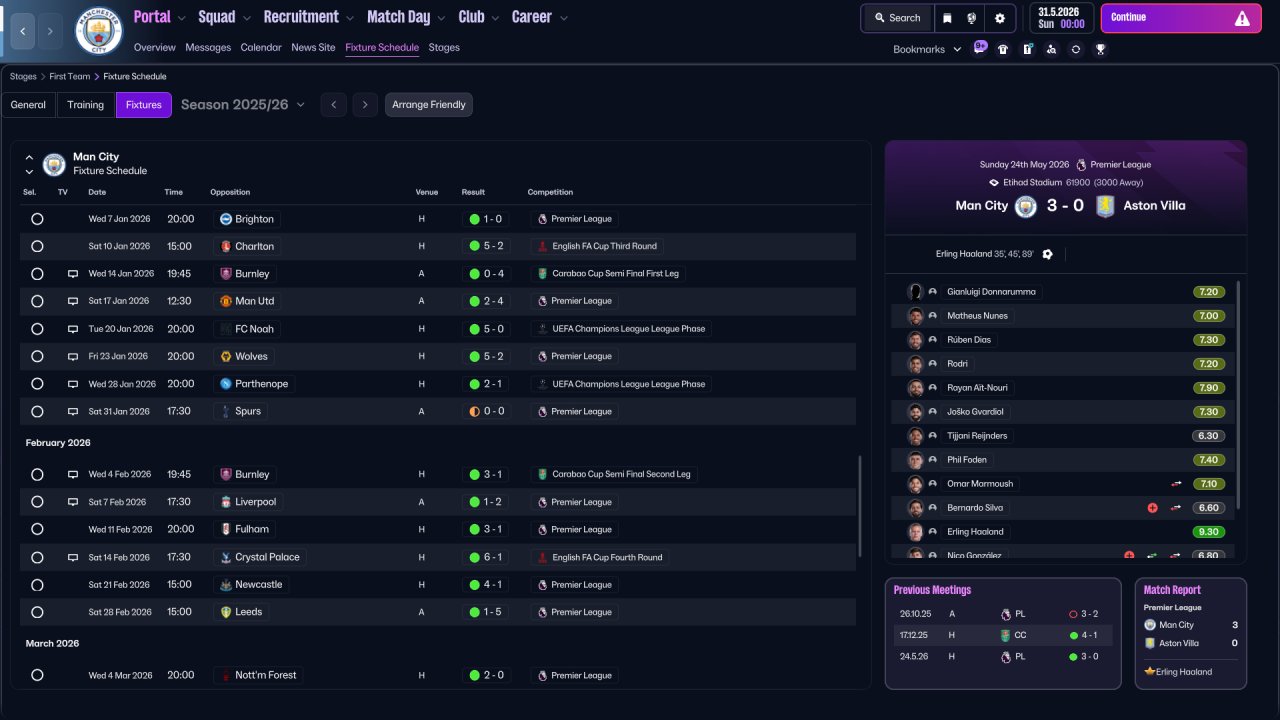Click the fixture list vertical scrollbar

pyautogui.click(x=860, y=506)
